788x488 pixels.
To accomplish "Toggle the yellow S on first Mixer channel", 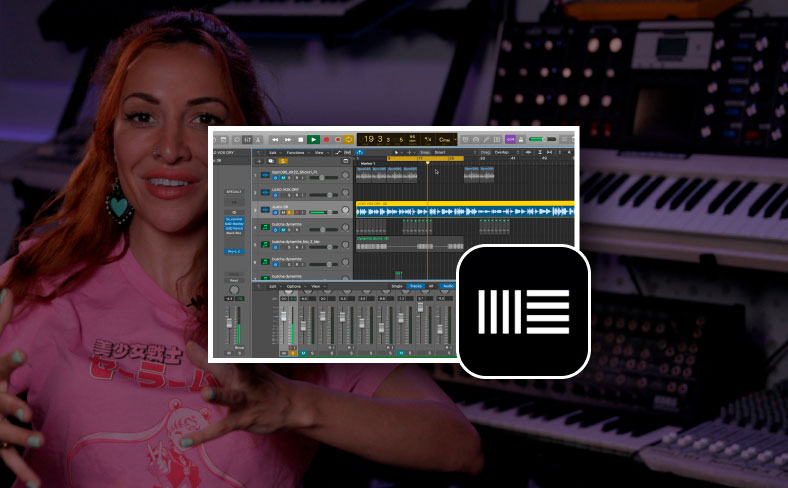I will (x=293, y=353).
